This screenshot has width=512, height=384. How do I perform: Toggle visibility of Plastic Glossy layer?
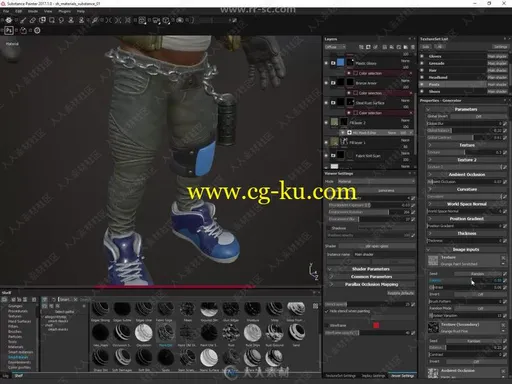(x=326, y=63)
